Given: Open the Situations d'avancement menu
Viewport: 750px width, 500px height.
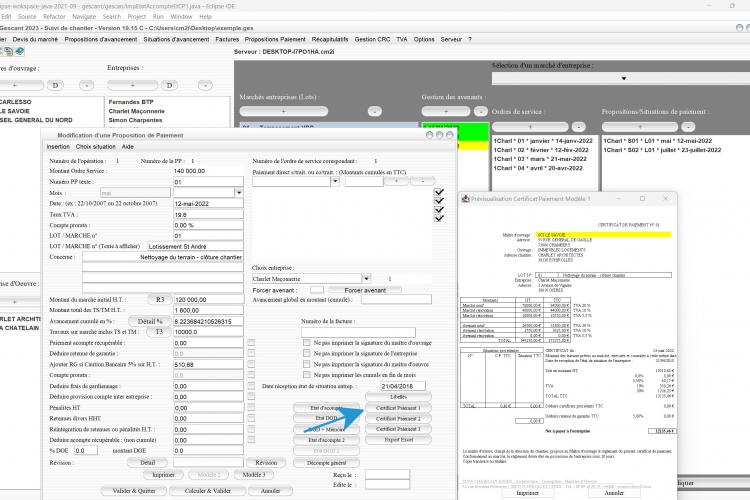Looking at the screenshot, I should click(x=176, y=39).
